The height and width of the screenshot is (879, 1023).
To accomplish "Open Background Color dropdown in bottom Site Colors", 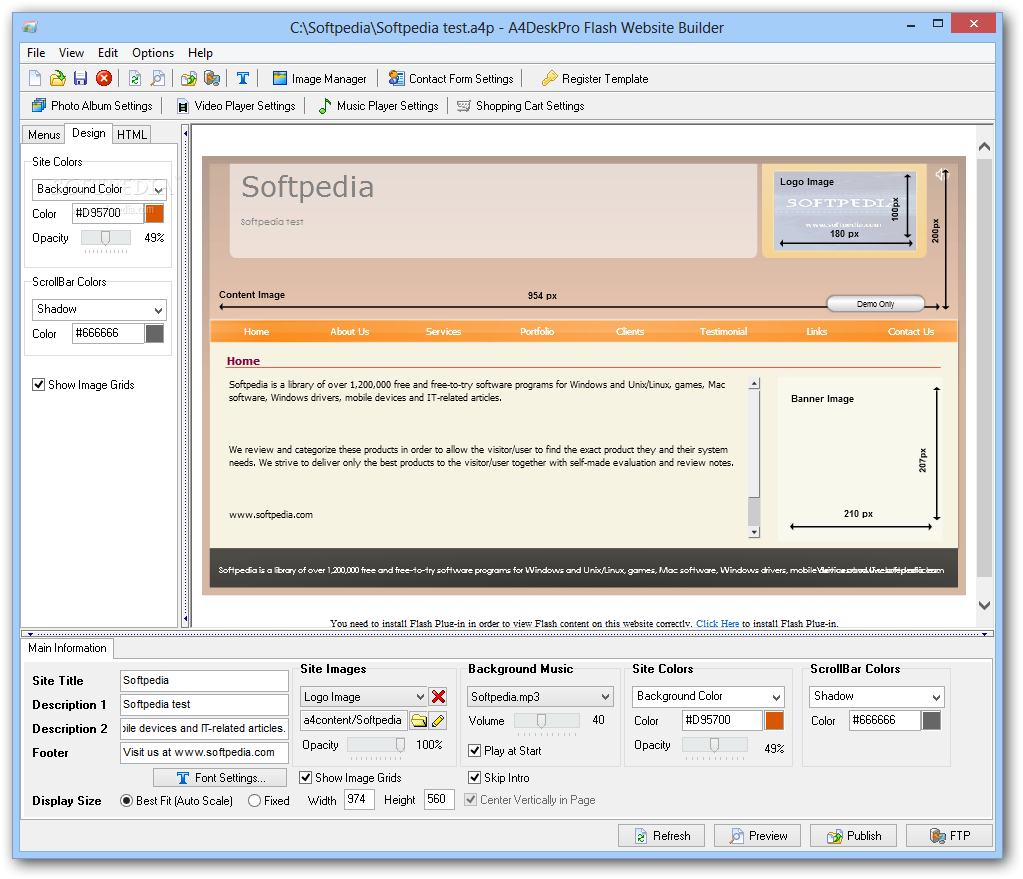I will [x=708, y=696].
